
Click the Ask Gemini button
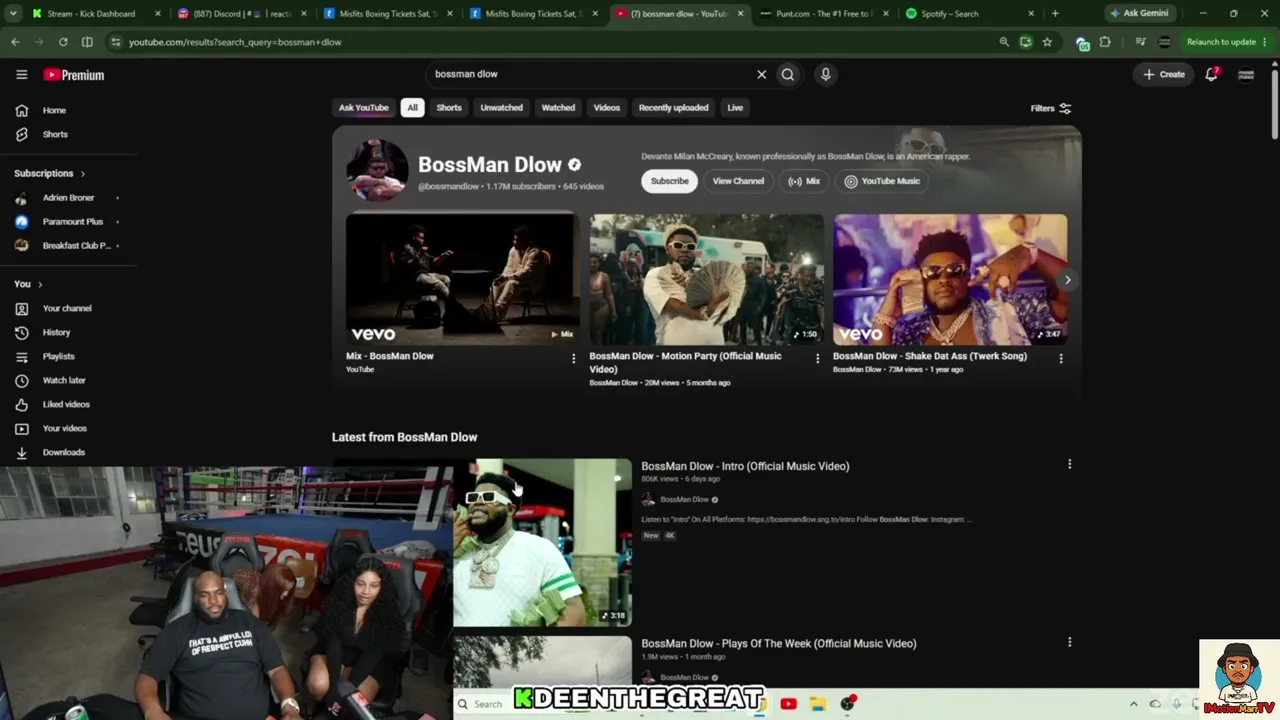click(x=1140, y=14)
